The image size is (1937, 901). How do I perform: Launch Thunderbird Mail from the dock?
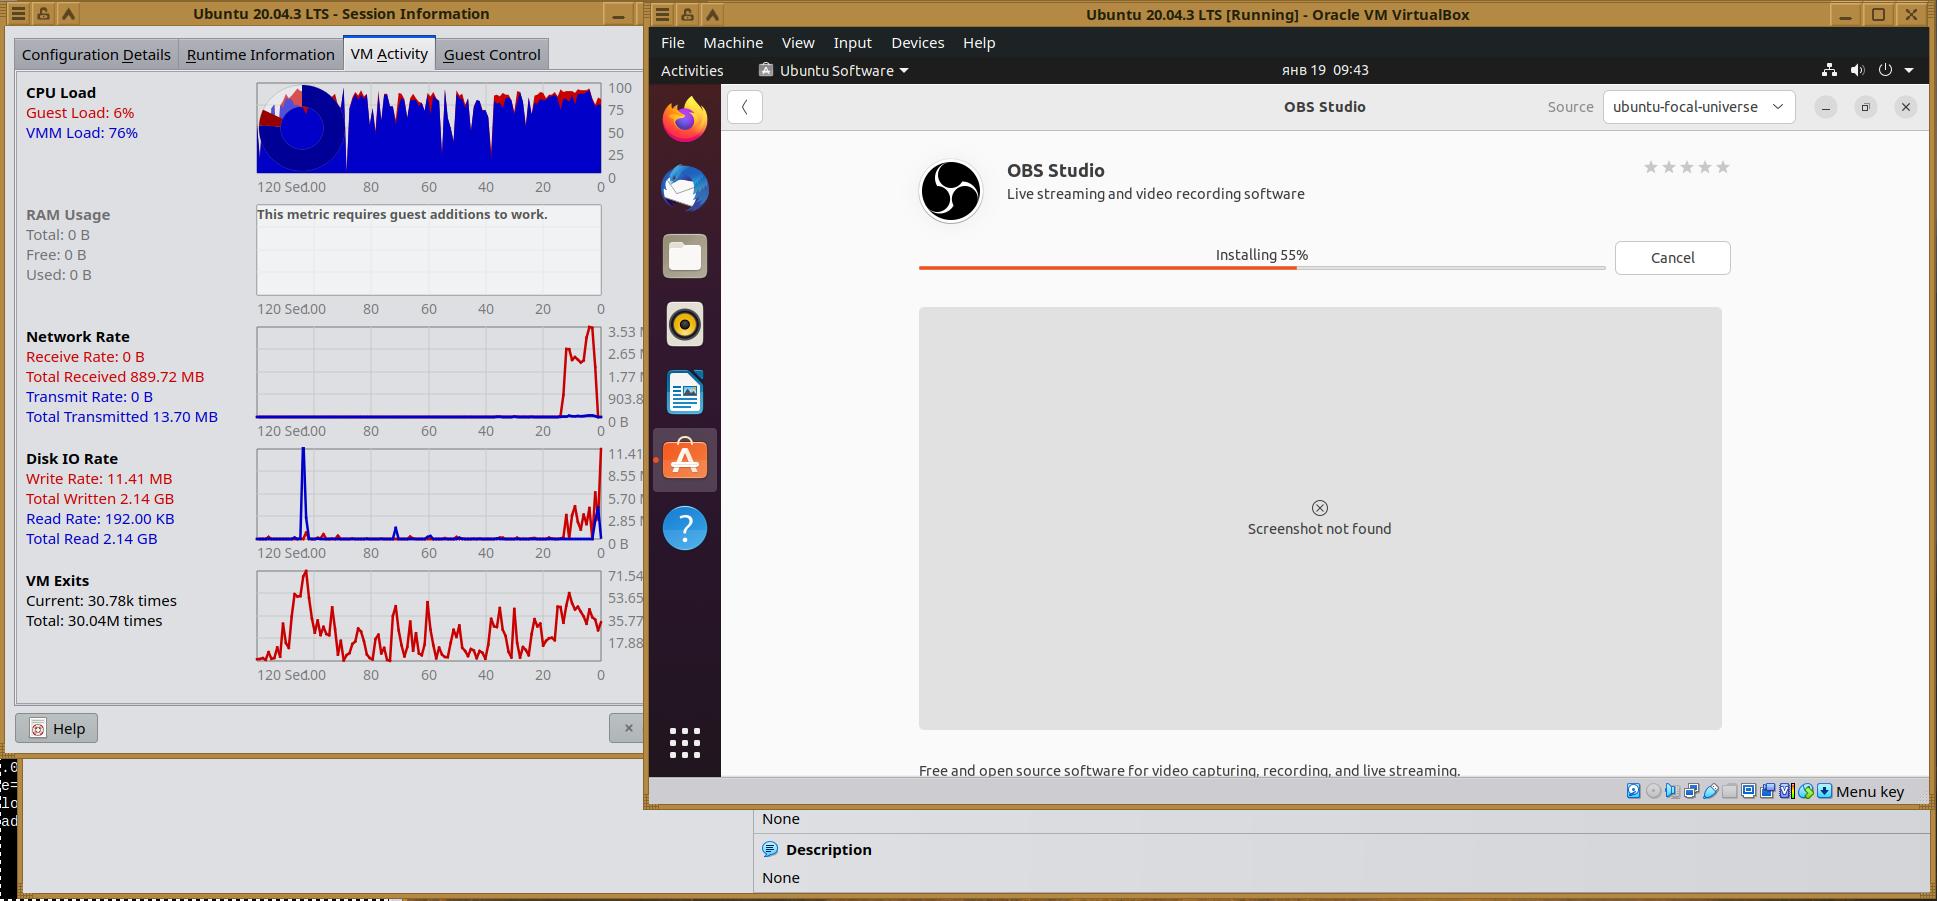(x=685, y=188)
